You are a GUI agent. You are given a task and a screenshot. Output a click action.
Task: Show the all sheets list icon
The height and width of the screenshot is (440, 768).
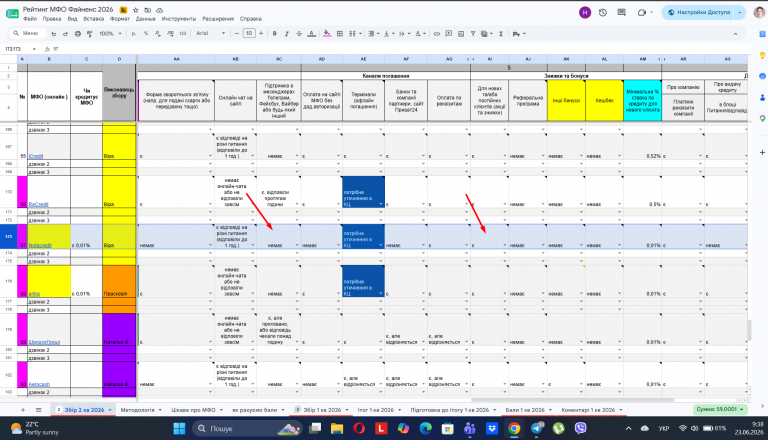point(38,410)
